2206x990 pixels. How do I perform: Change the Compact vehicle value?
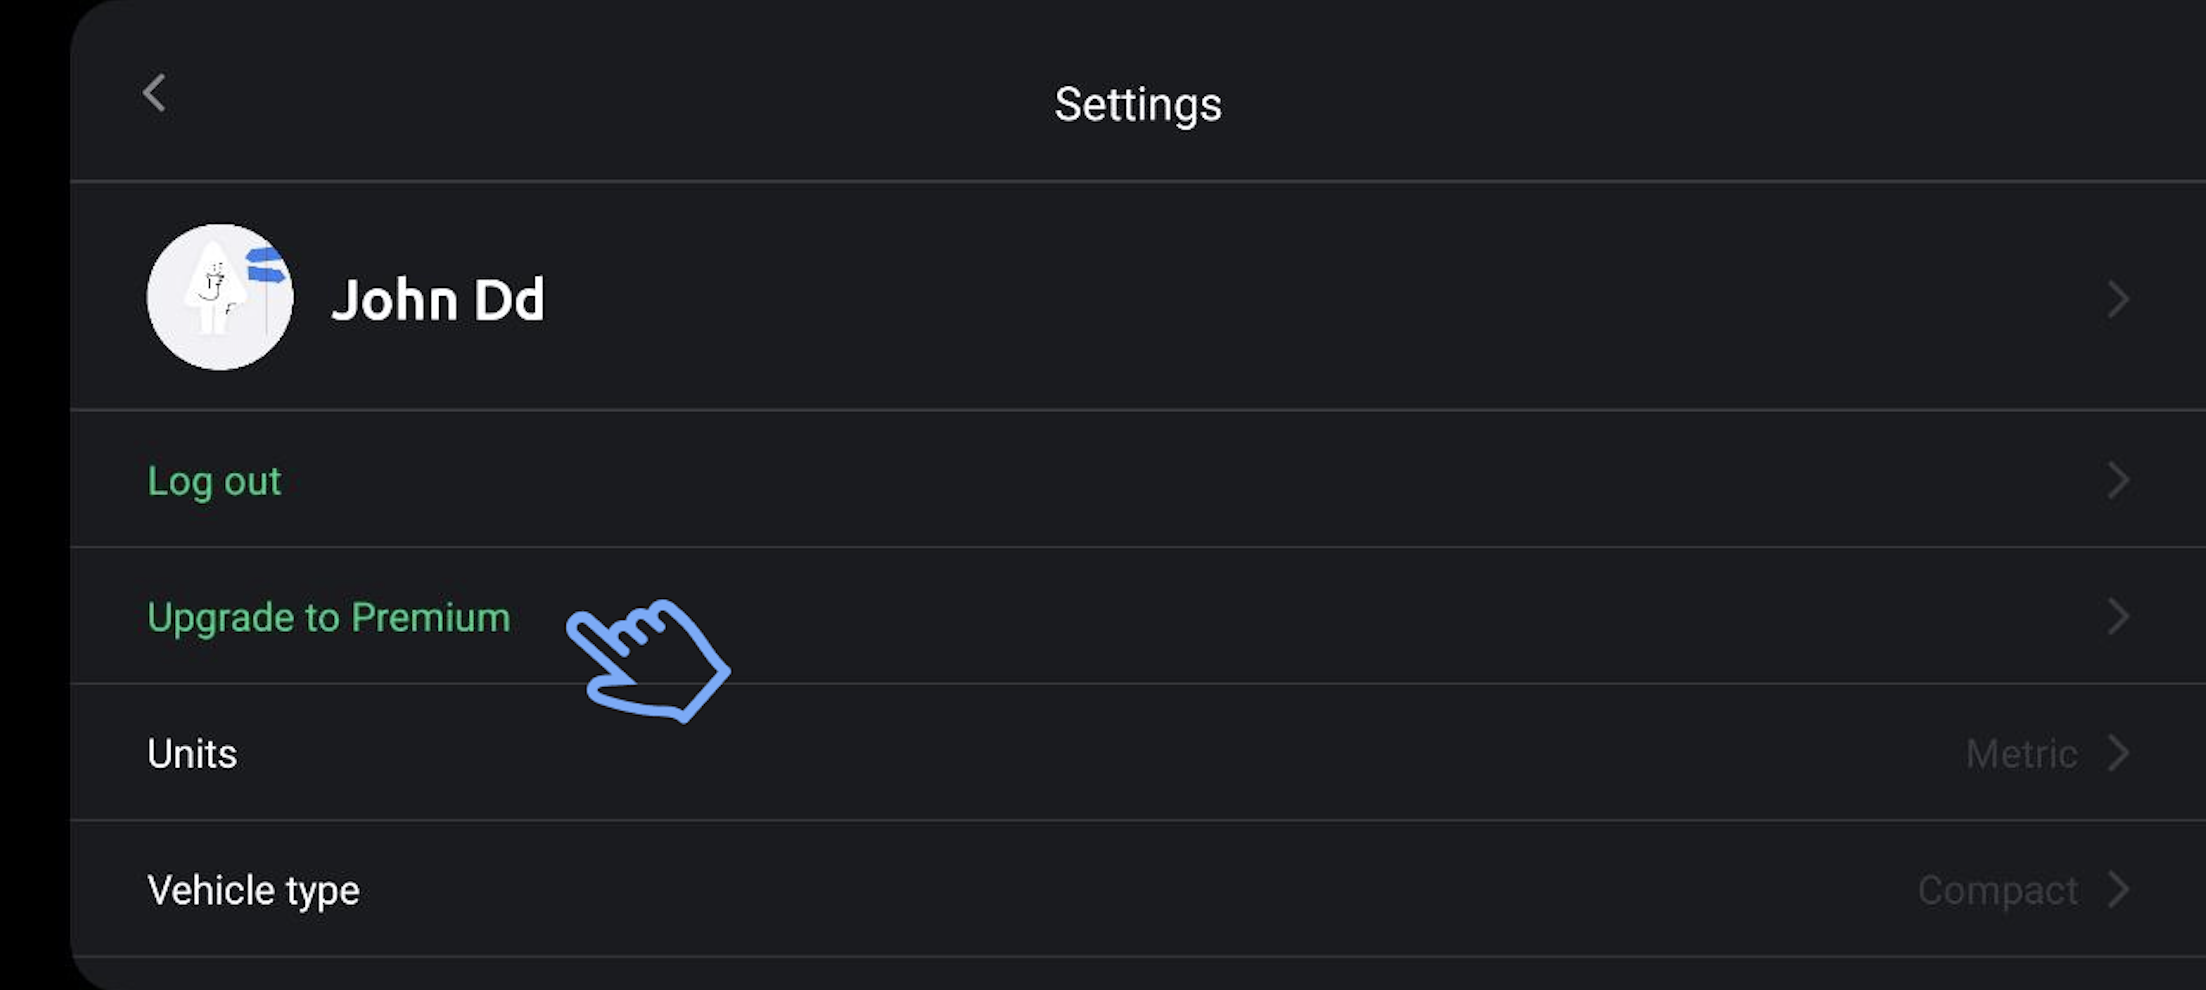[1997, 890]
